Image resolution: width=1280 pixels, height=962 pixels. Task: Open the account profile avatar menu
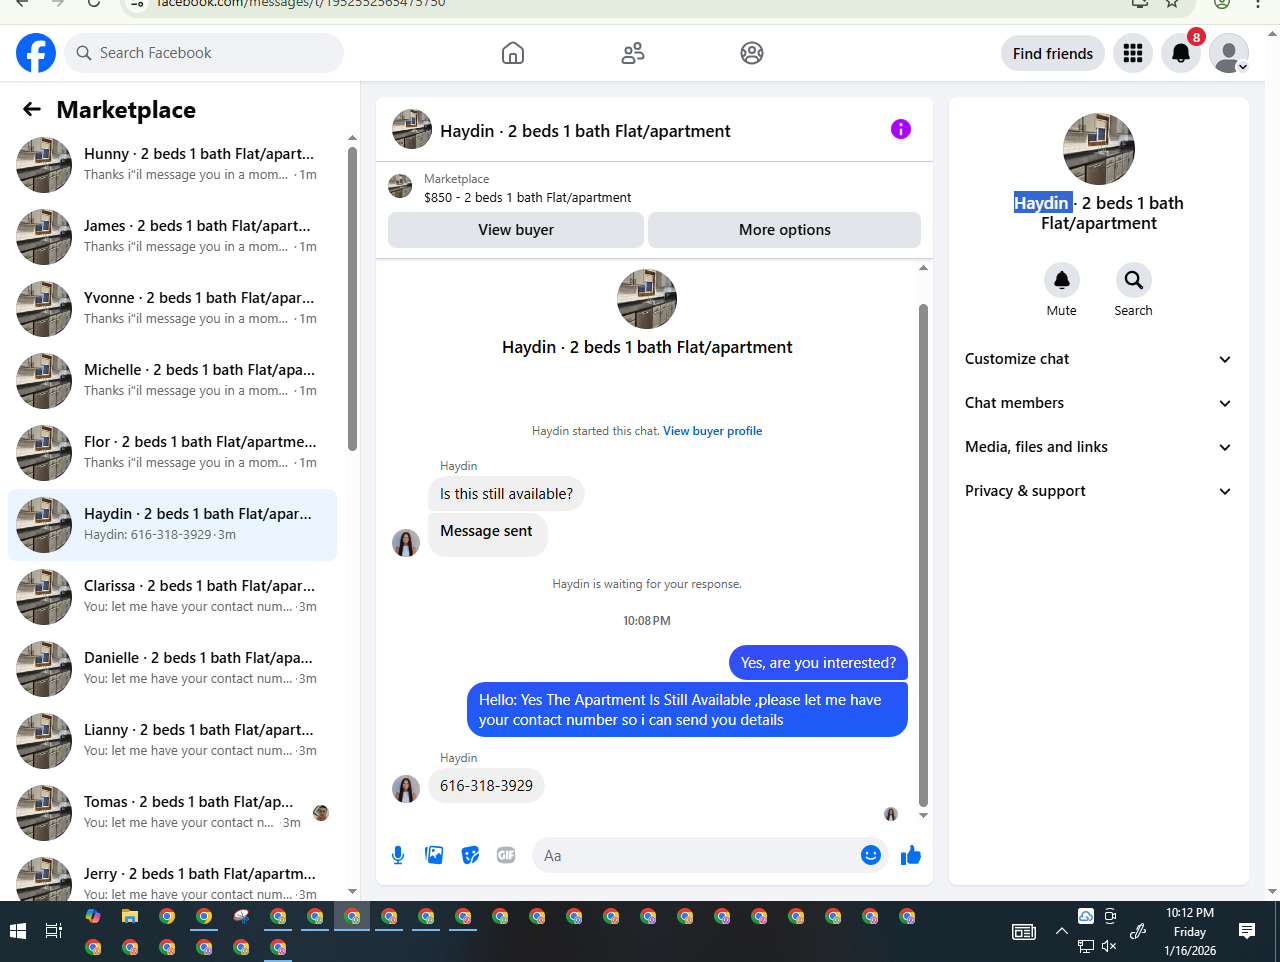[x=1229, y=53]
